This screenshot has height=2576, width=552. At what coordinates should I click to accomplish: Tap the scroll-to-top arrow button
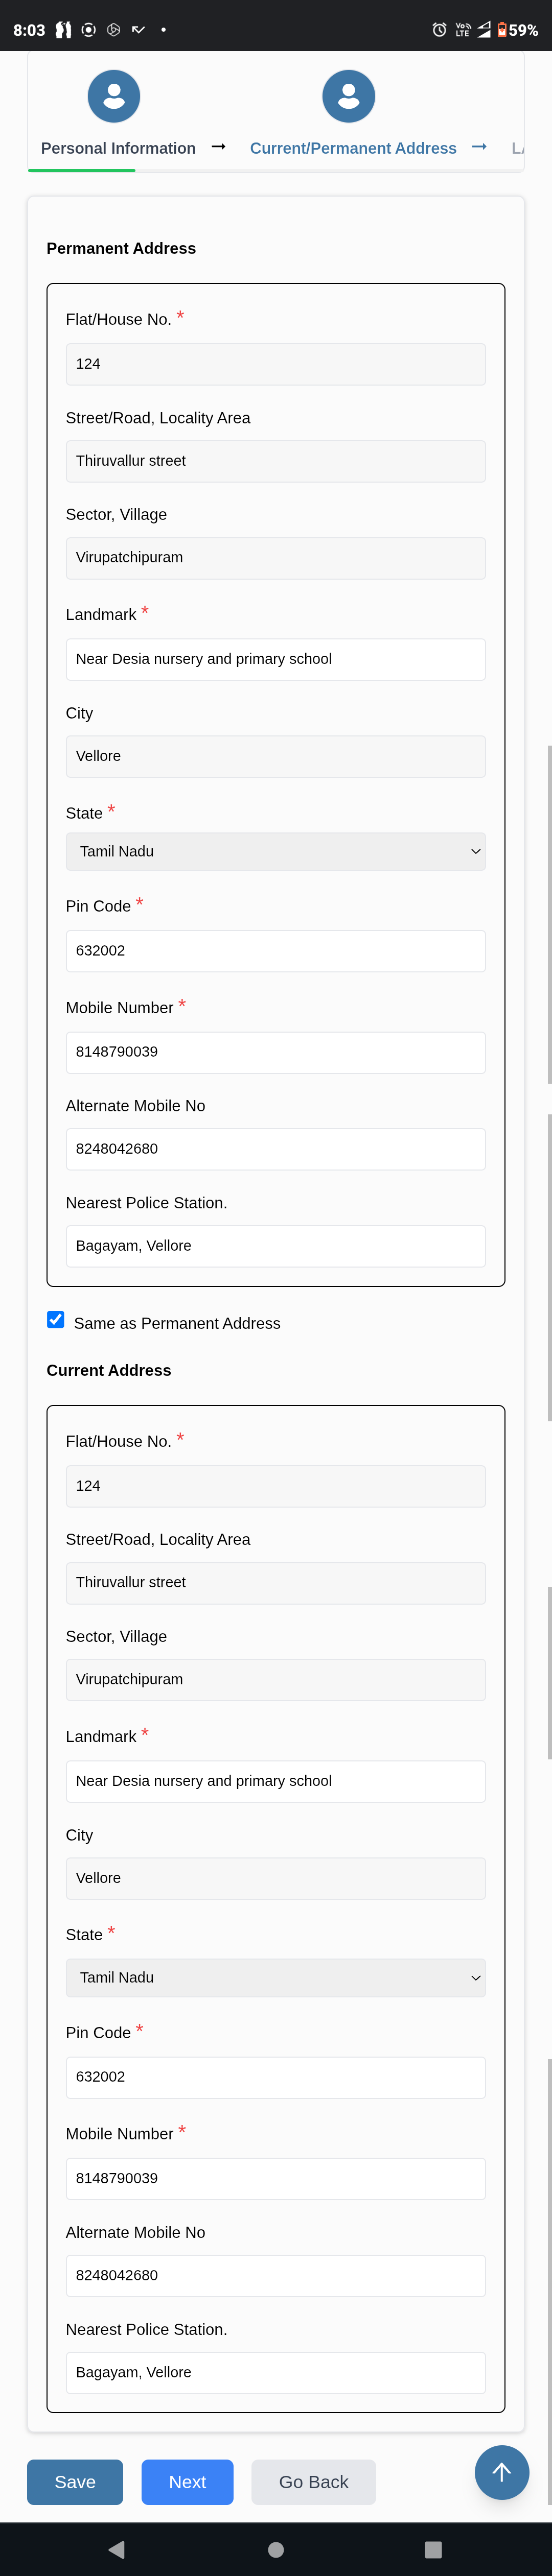[x=501, y=2471]
